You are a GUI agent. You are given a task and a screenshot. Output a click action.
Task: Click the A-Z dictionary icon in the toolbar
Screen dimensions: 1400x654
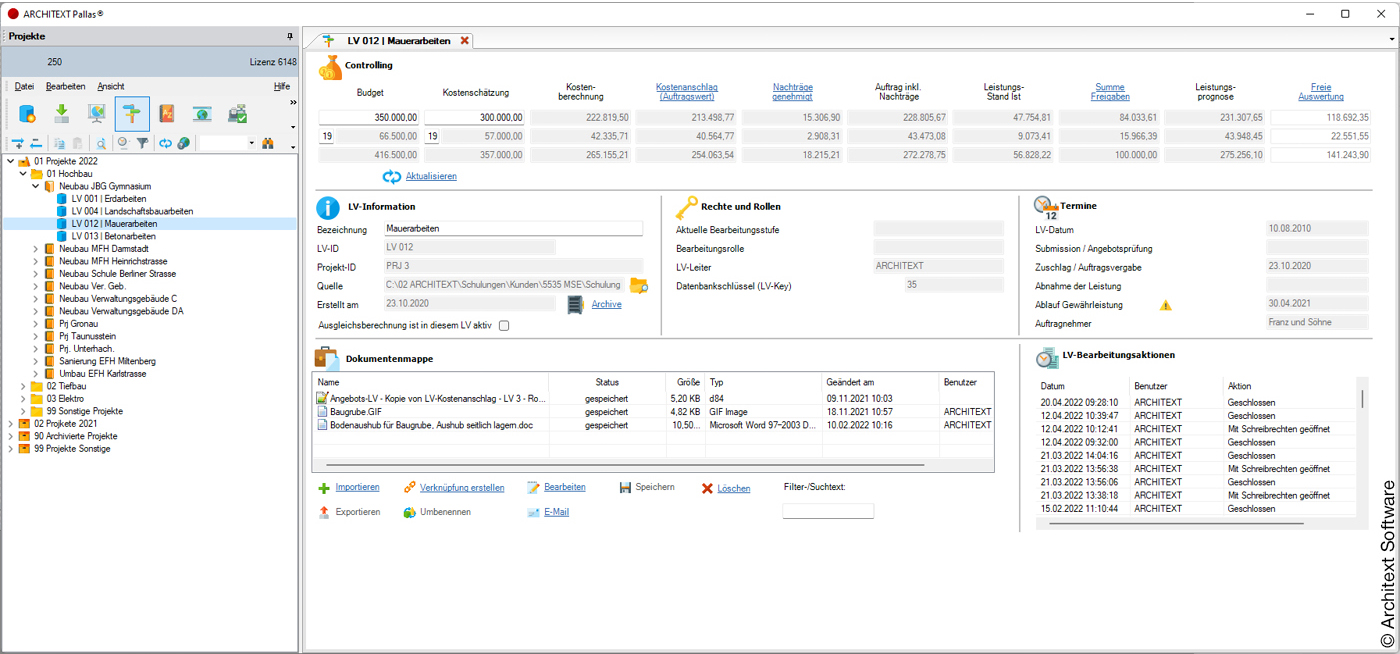pos(166,114)
